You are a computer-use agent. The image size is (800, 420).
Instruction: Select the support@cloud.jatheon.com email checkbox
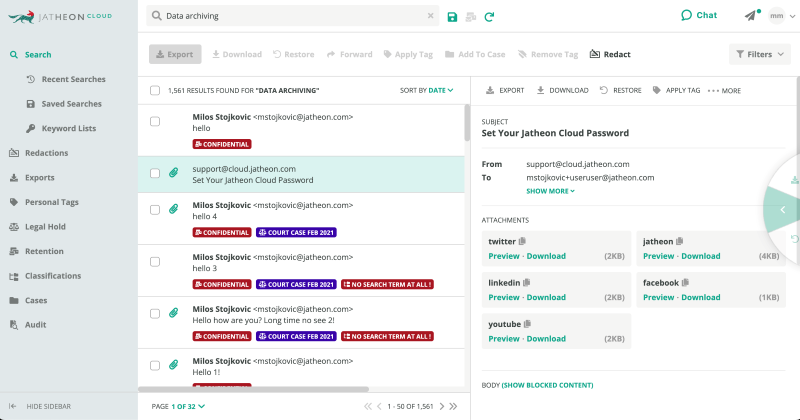[x=155, y=173]
